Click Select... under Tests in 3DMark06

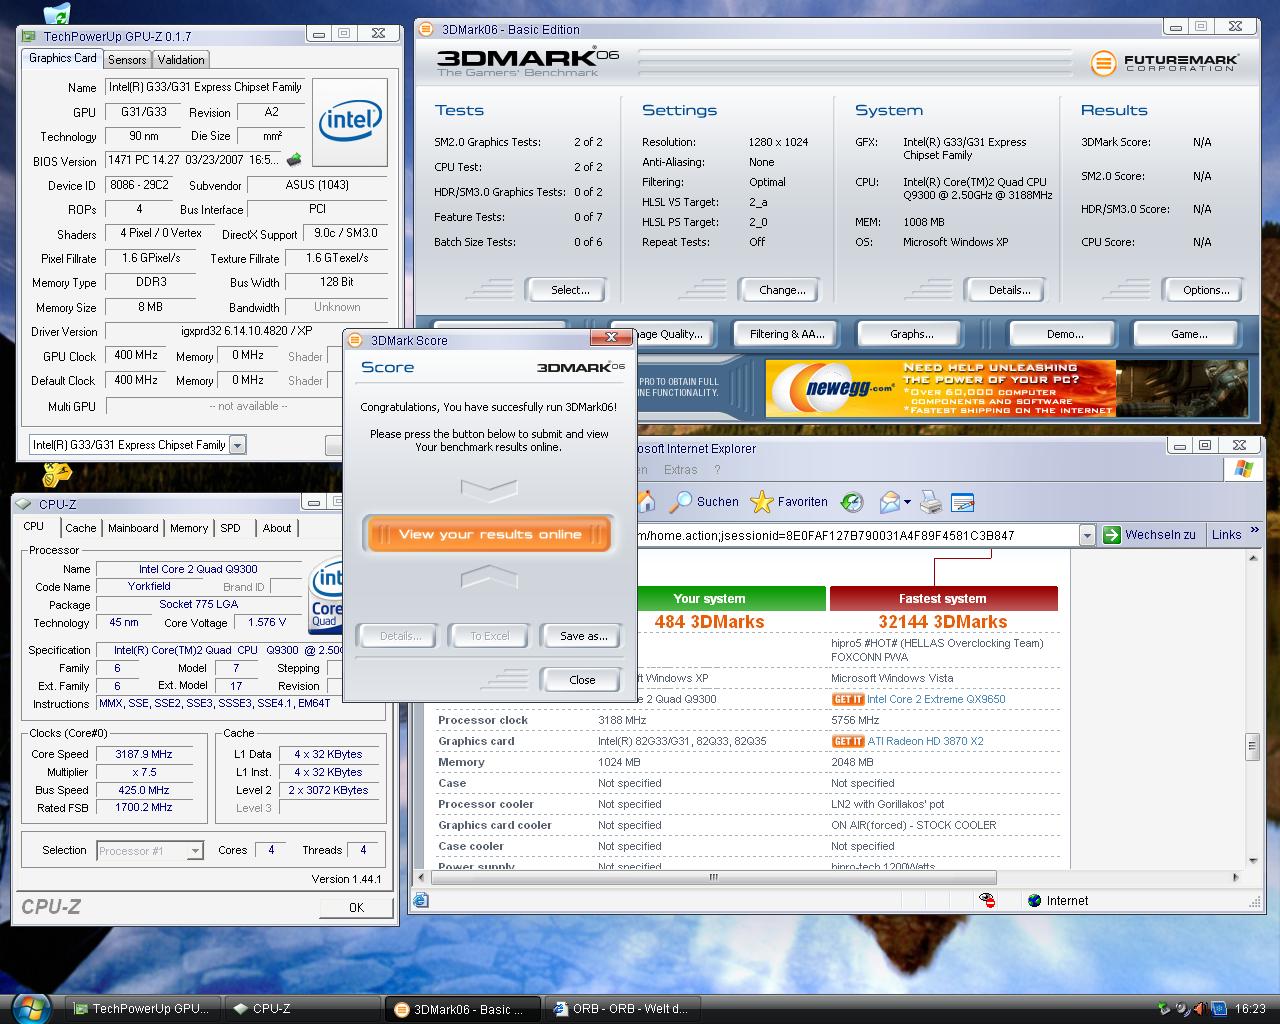coord(570,290)
